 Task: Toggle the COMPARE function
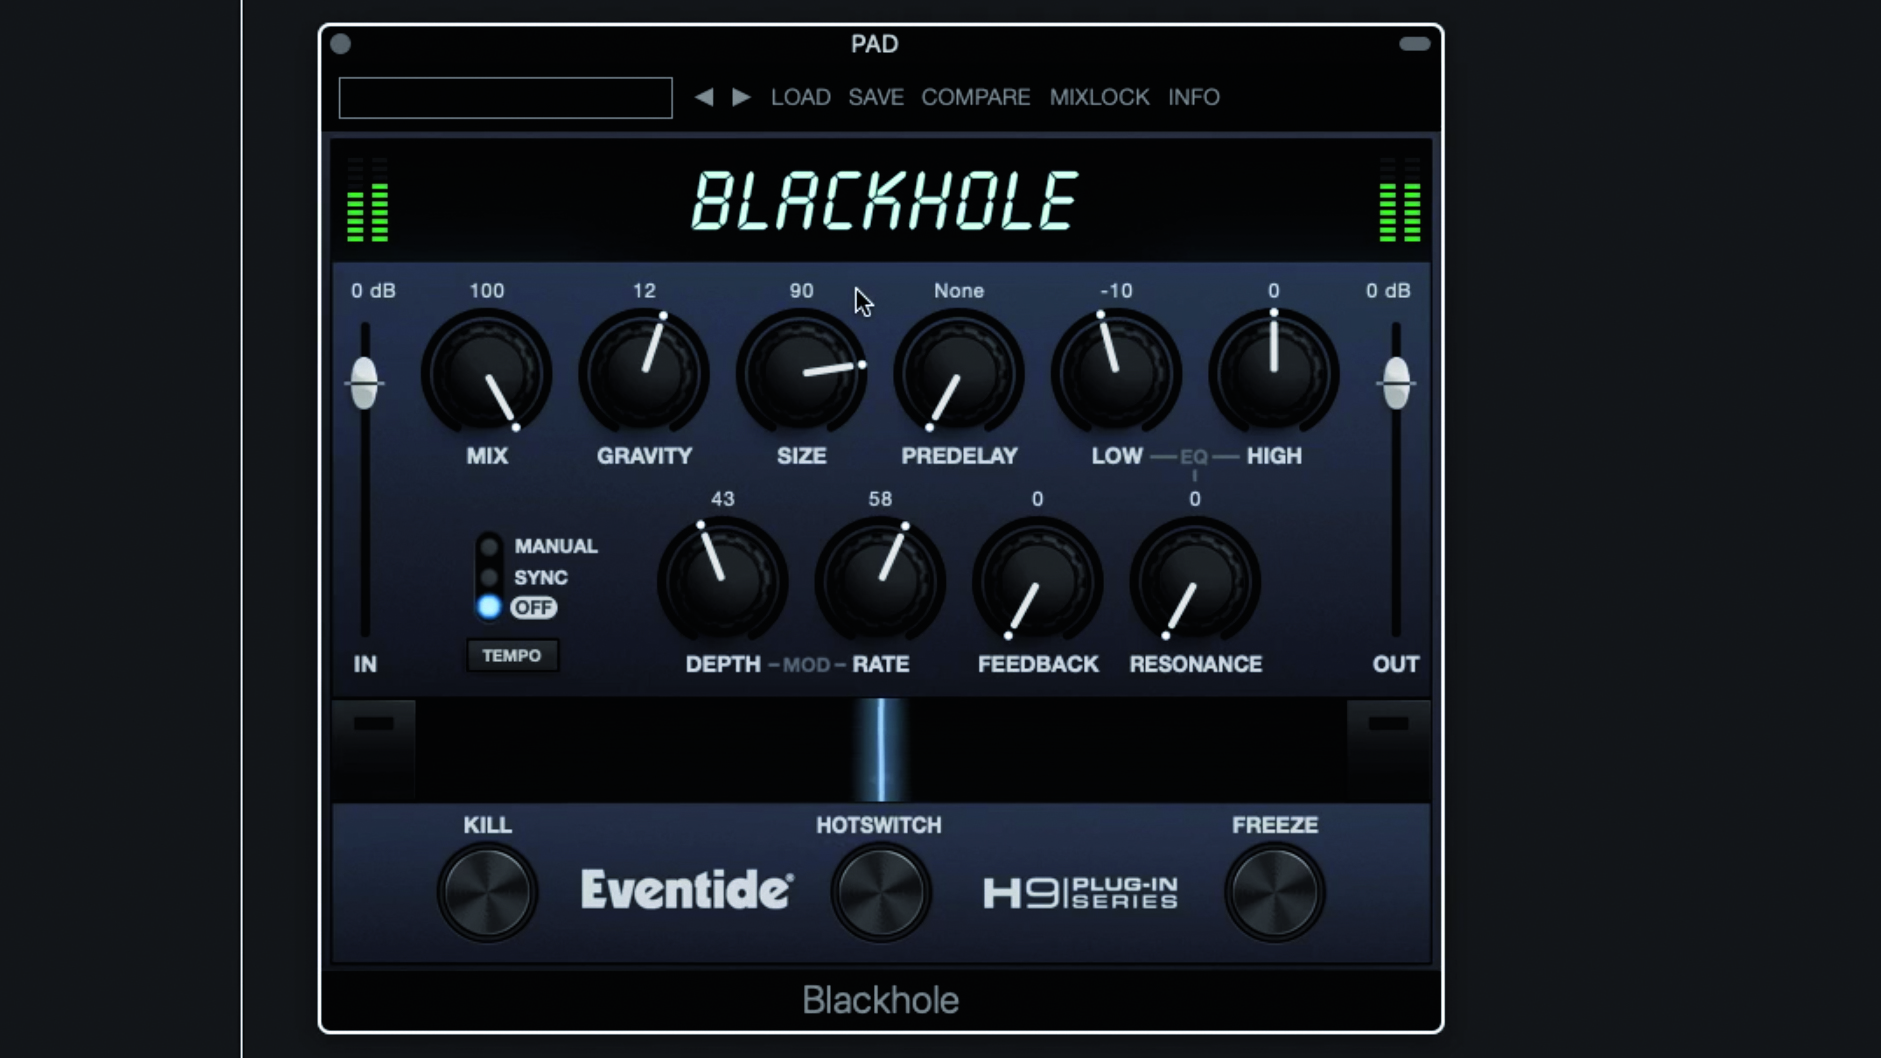tap(976, 97)
